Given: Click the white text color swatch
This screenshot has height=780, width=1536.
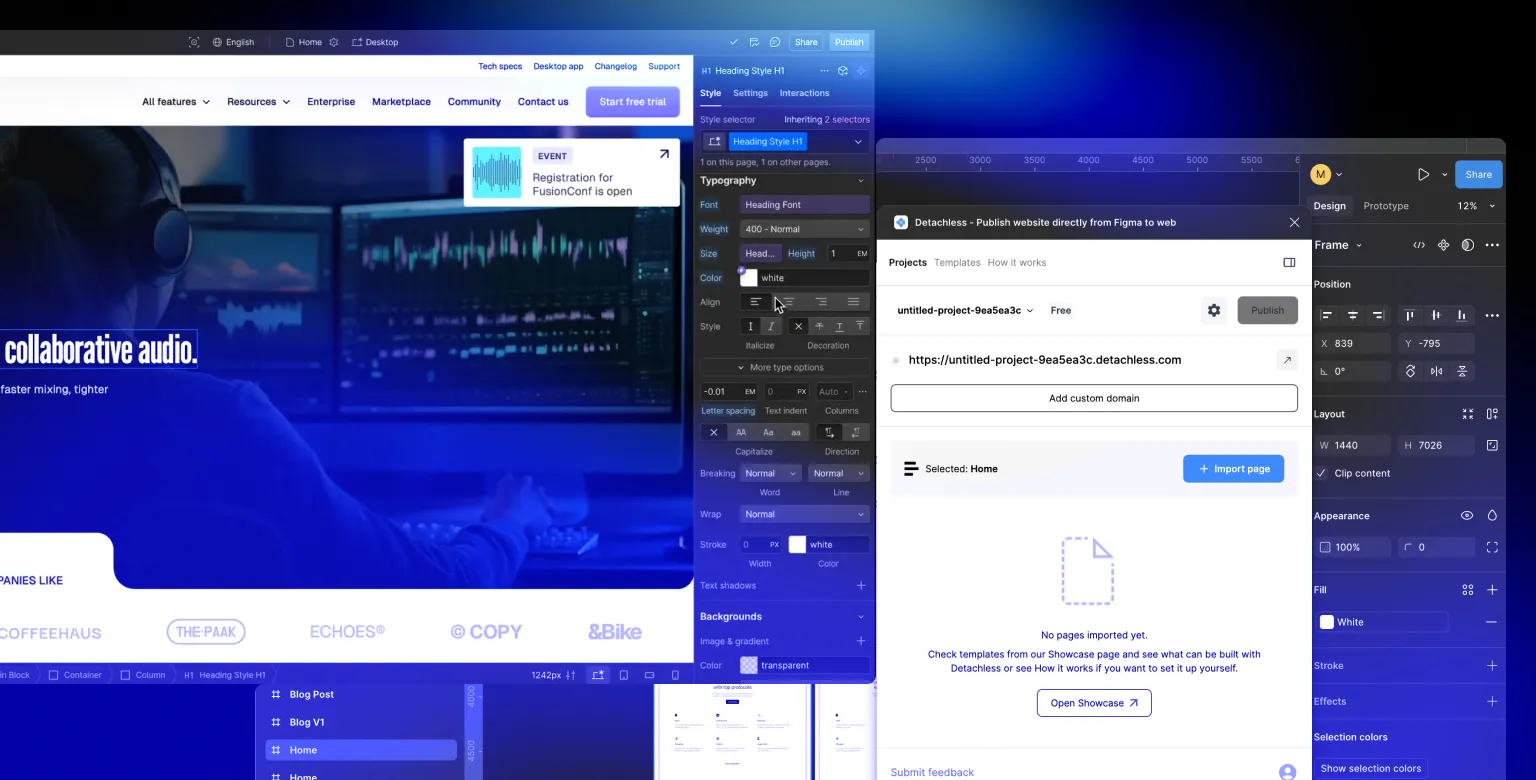Looking at the screenshot, I should pyautogui.click(x=749, y=278).
